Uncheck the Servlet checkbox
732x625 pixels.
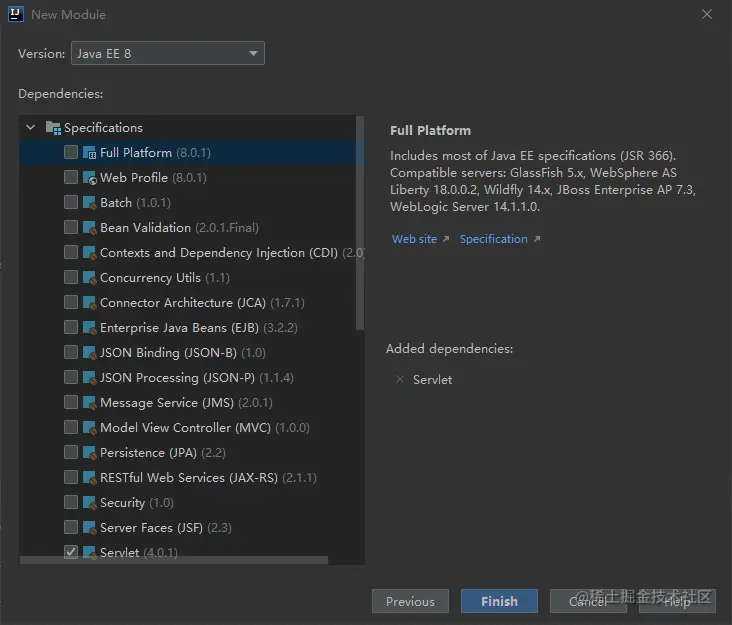tap(71, 552)
